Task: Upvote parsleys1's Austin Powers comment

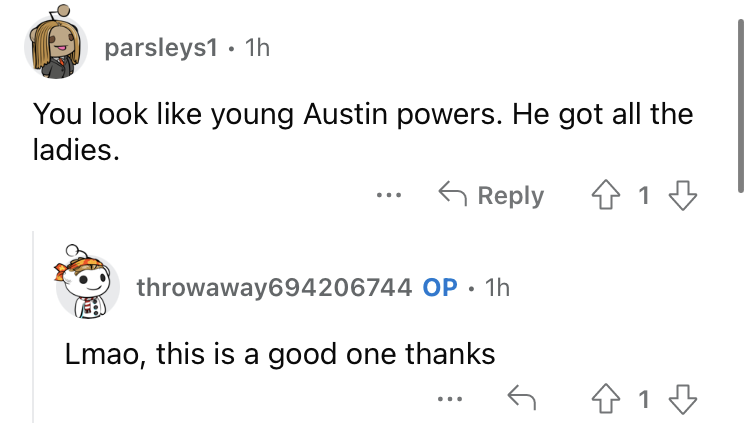Action: click(x=606, y=195)
